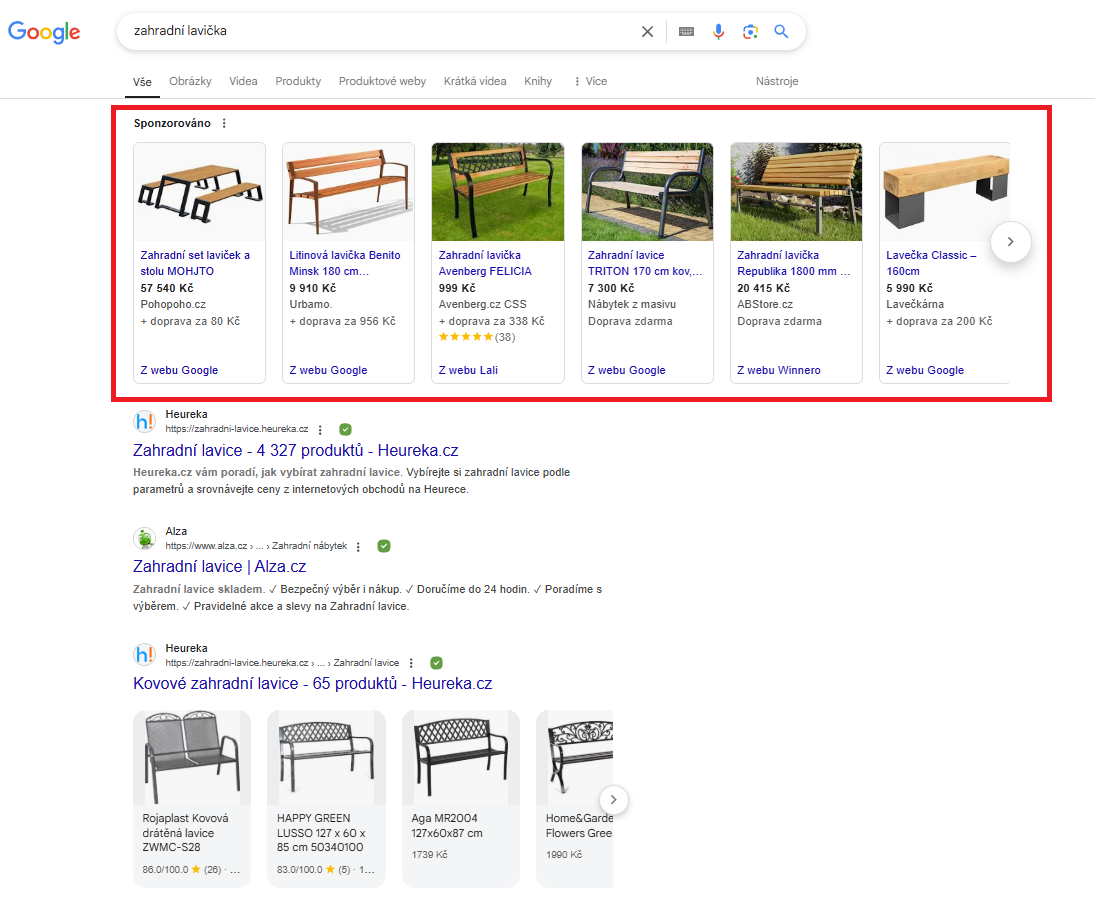The height and width of the screenshot is (905, 1095).
Task: Click green verified badge on Kovové lavice result
Action: [436, 663]
